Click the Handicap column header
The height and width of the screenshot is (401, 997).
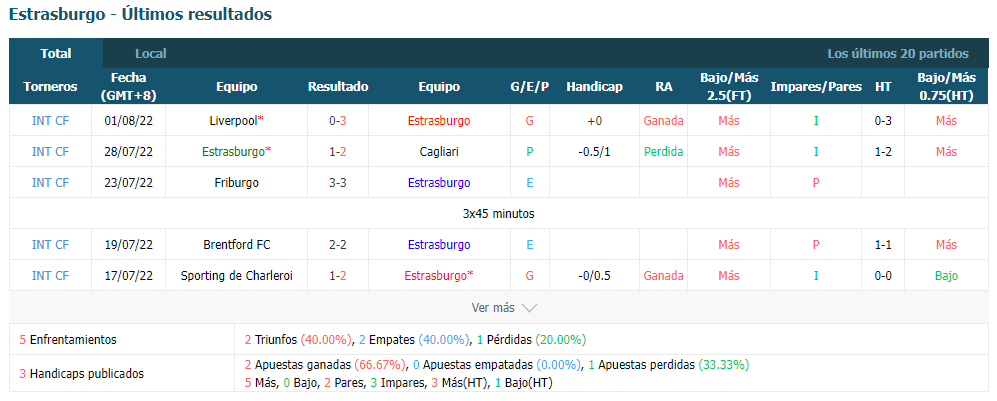click(x=595, y=87)
